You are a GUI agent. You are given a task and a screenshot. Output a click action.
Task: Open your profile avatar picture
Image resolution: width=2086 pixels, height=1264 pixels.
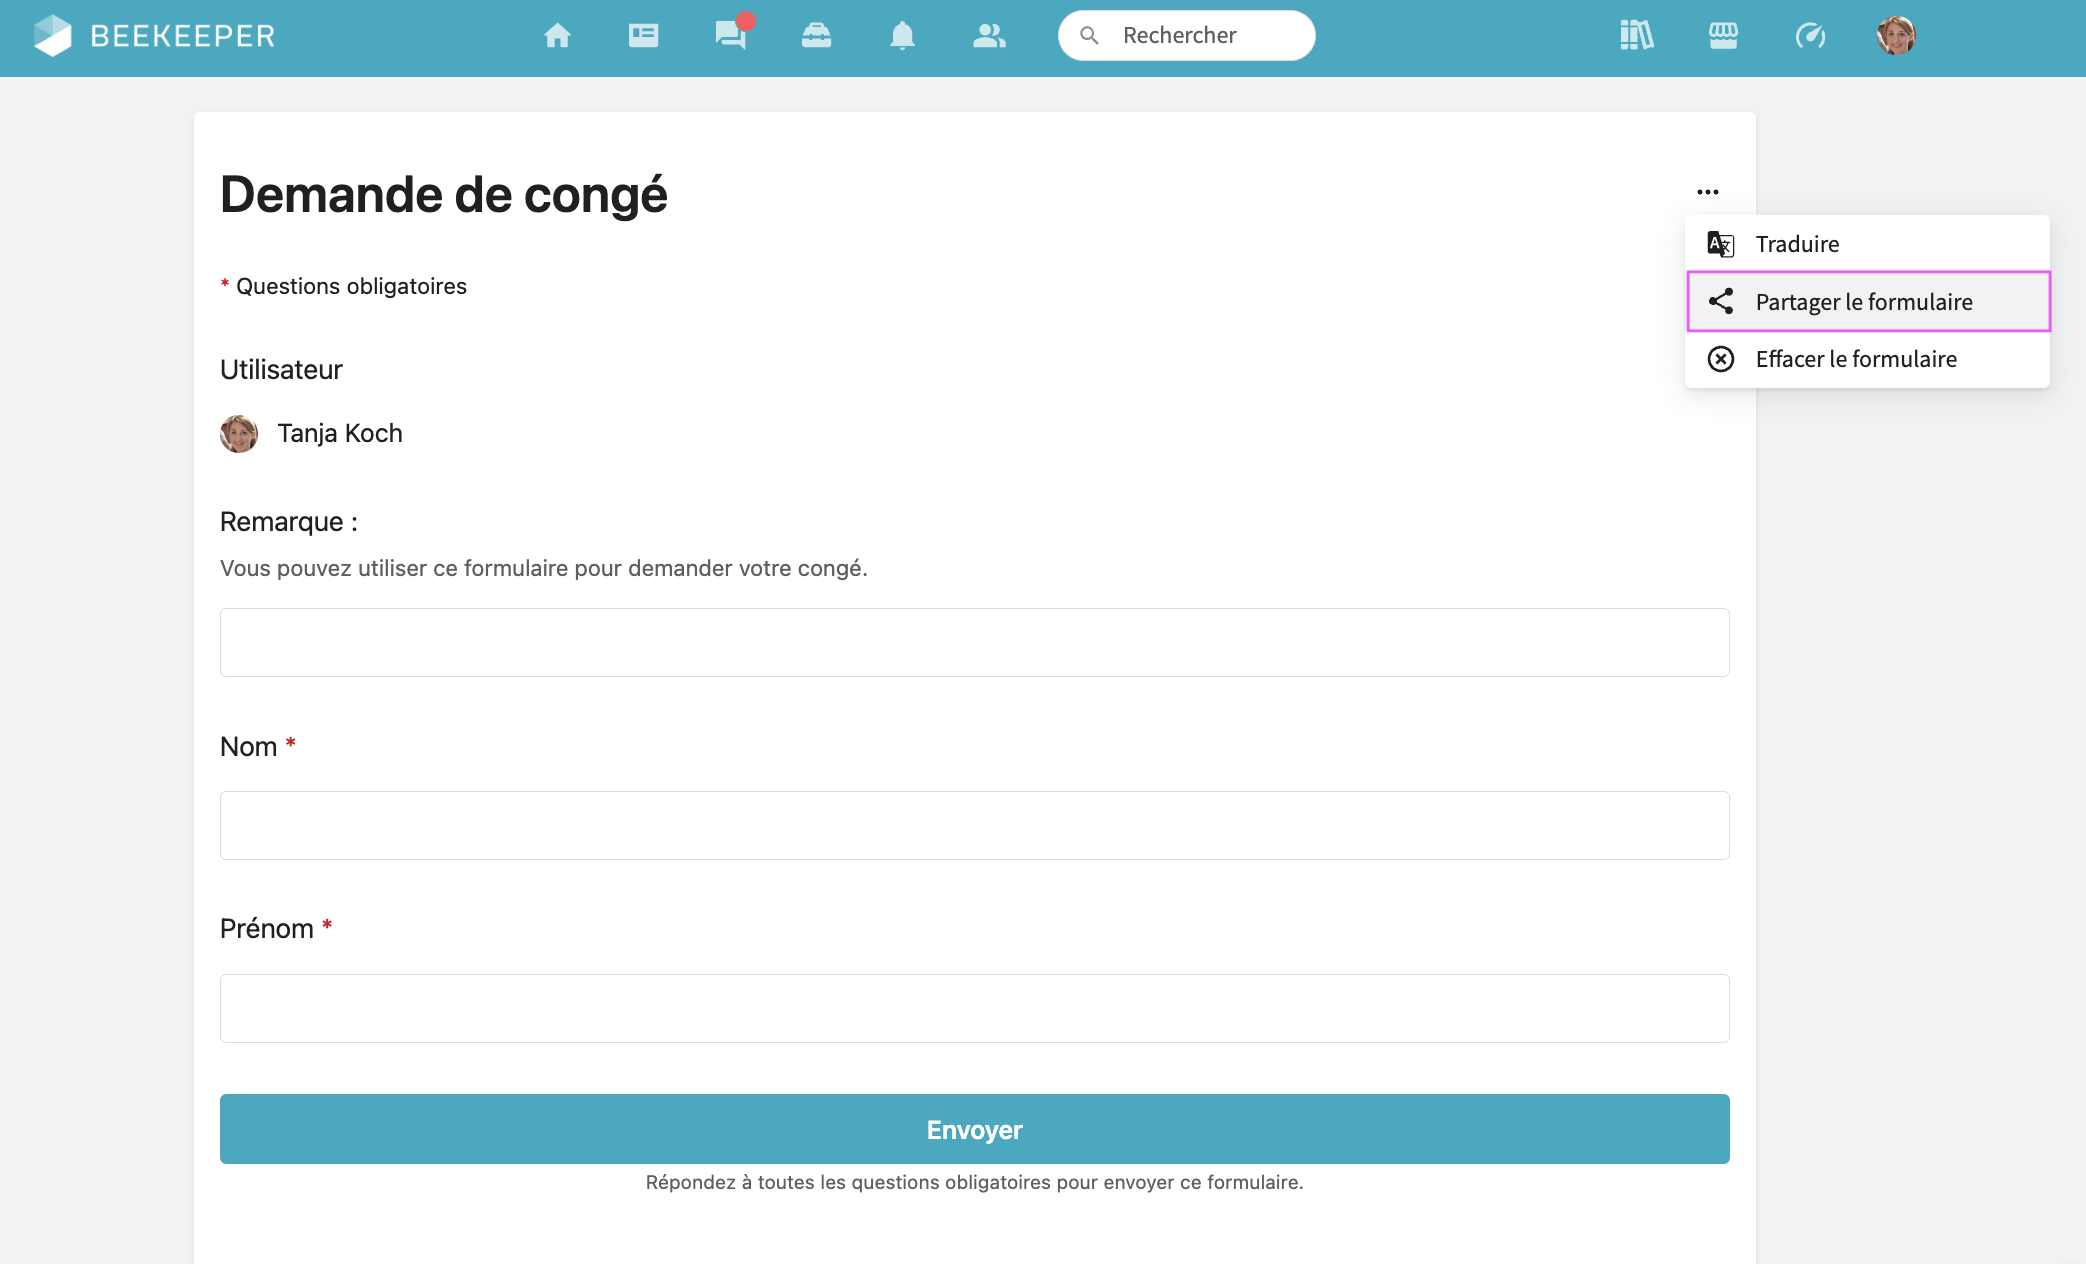[1897, 35]
